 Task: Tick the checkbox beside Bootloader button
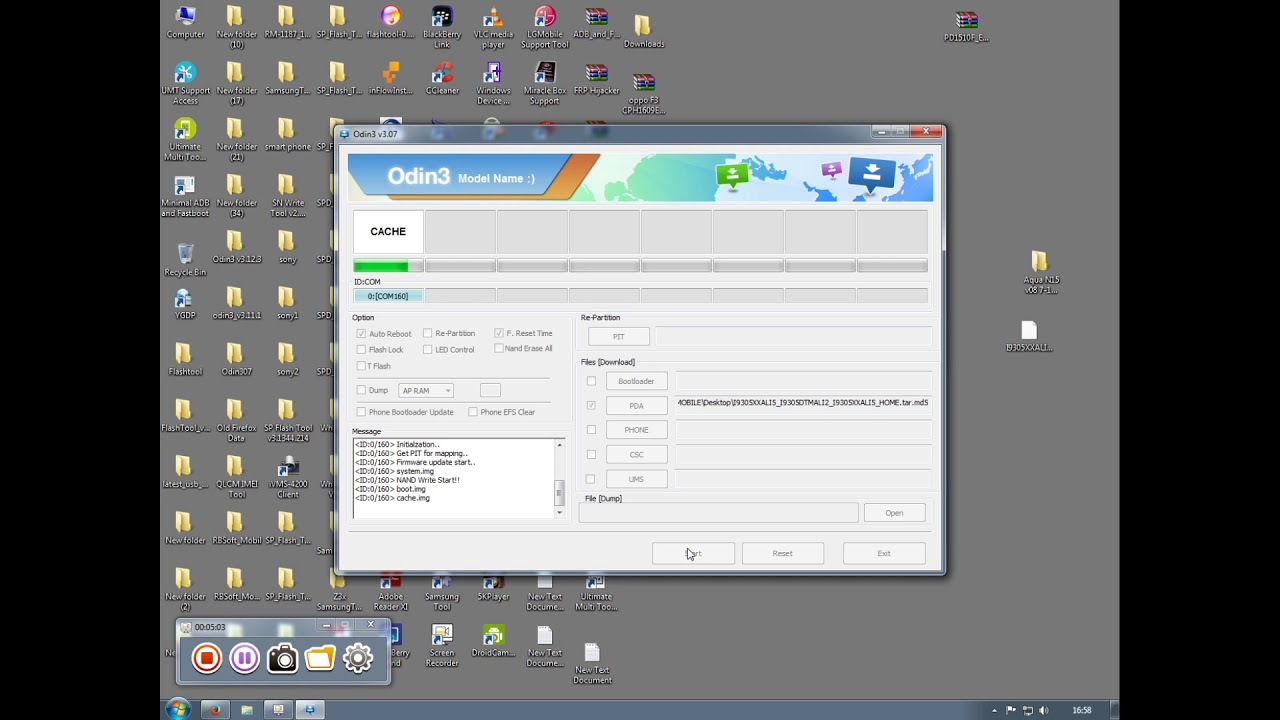(591, 381)
